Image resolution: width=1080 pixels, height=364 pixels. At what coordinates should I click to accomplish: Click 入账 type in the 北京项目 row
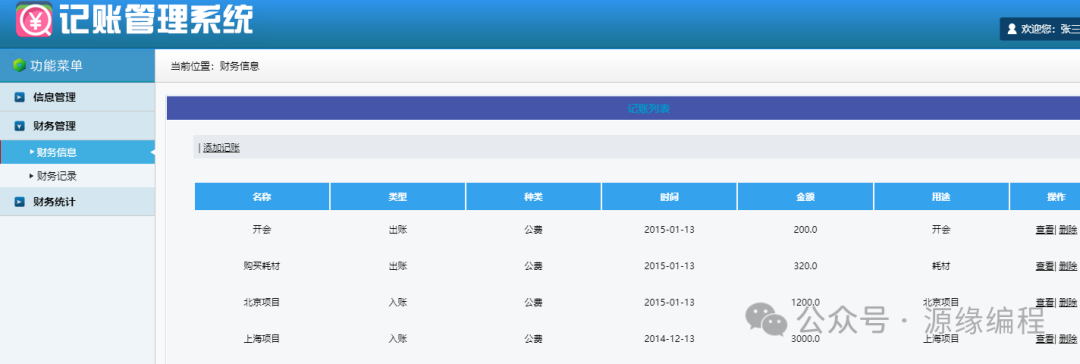[x=397, y=302]
